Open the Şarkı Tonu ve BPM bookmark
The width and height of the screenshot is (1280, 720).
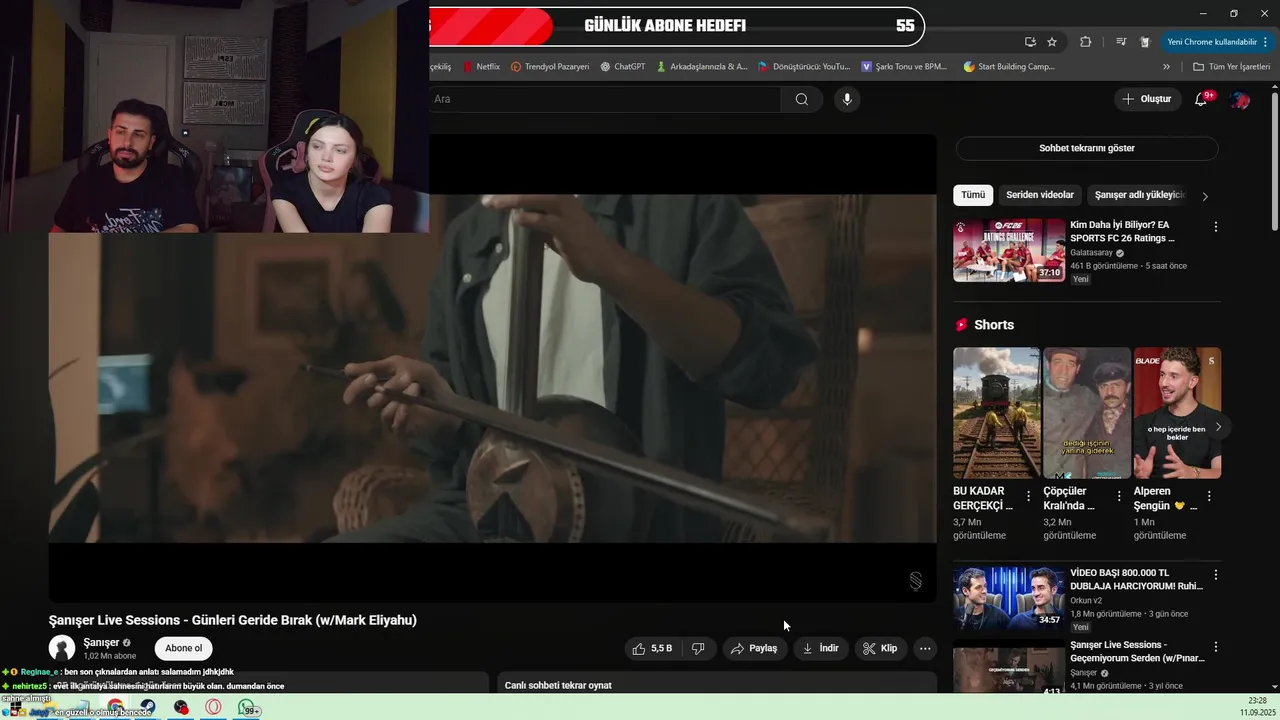click(904, 67)
